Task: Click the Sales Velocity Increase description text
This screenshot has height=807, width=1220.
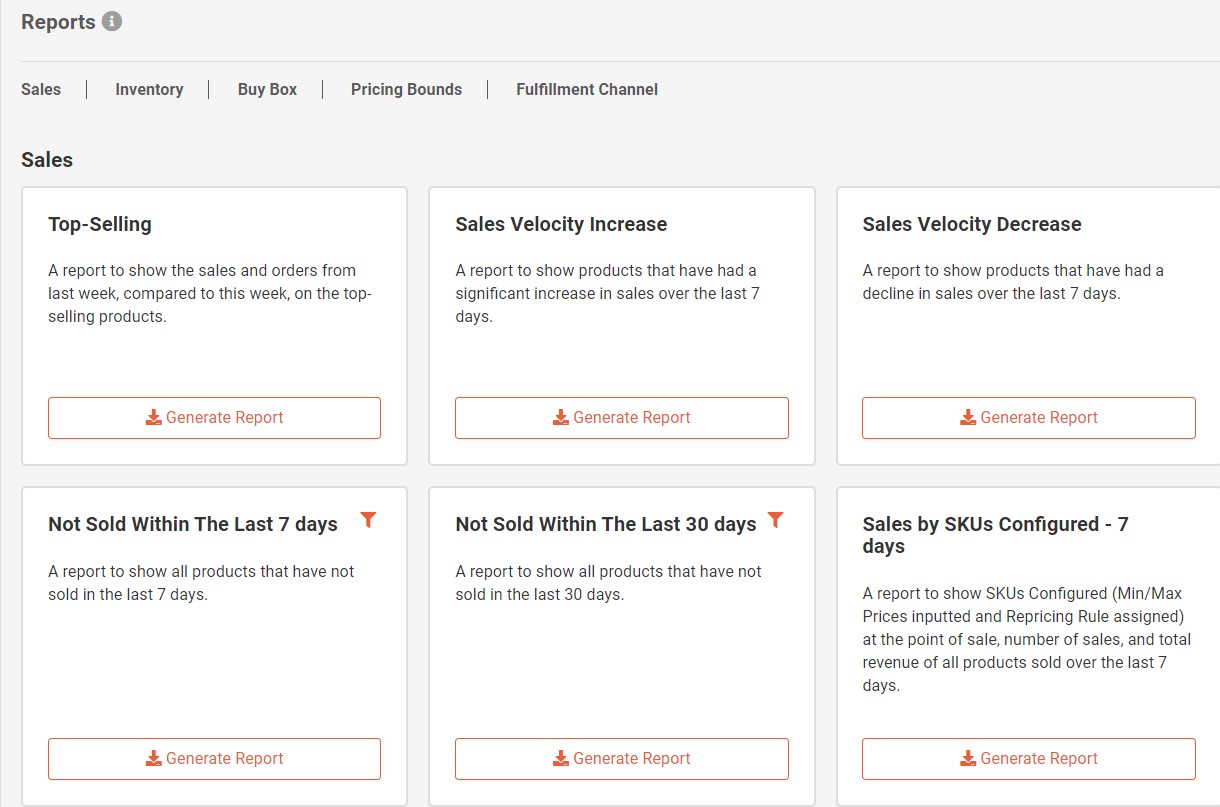Action: [606, 293]
